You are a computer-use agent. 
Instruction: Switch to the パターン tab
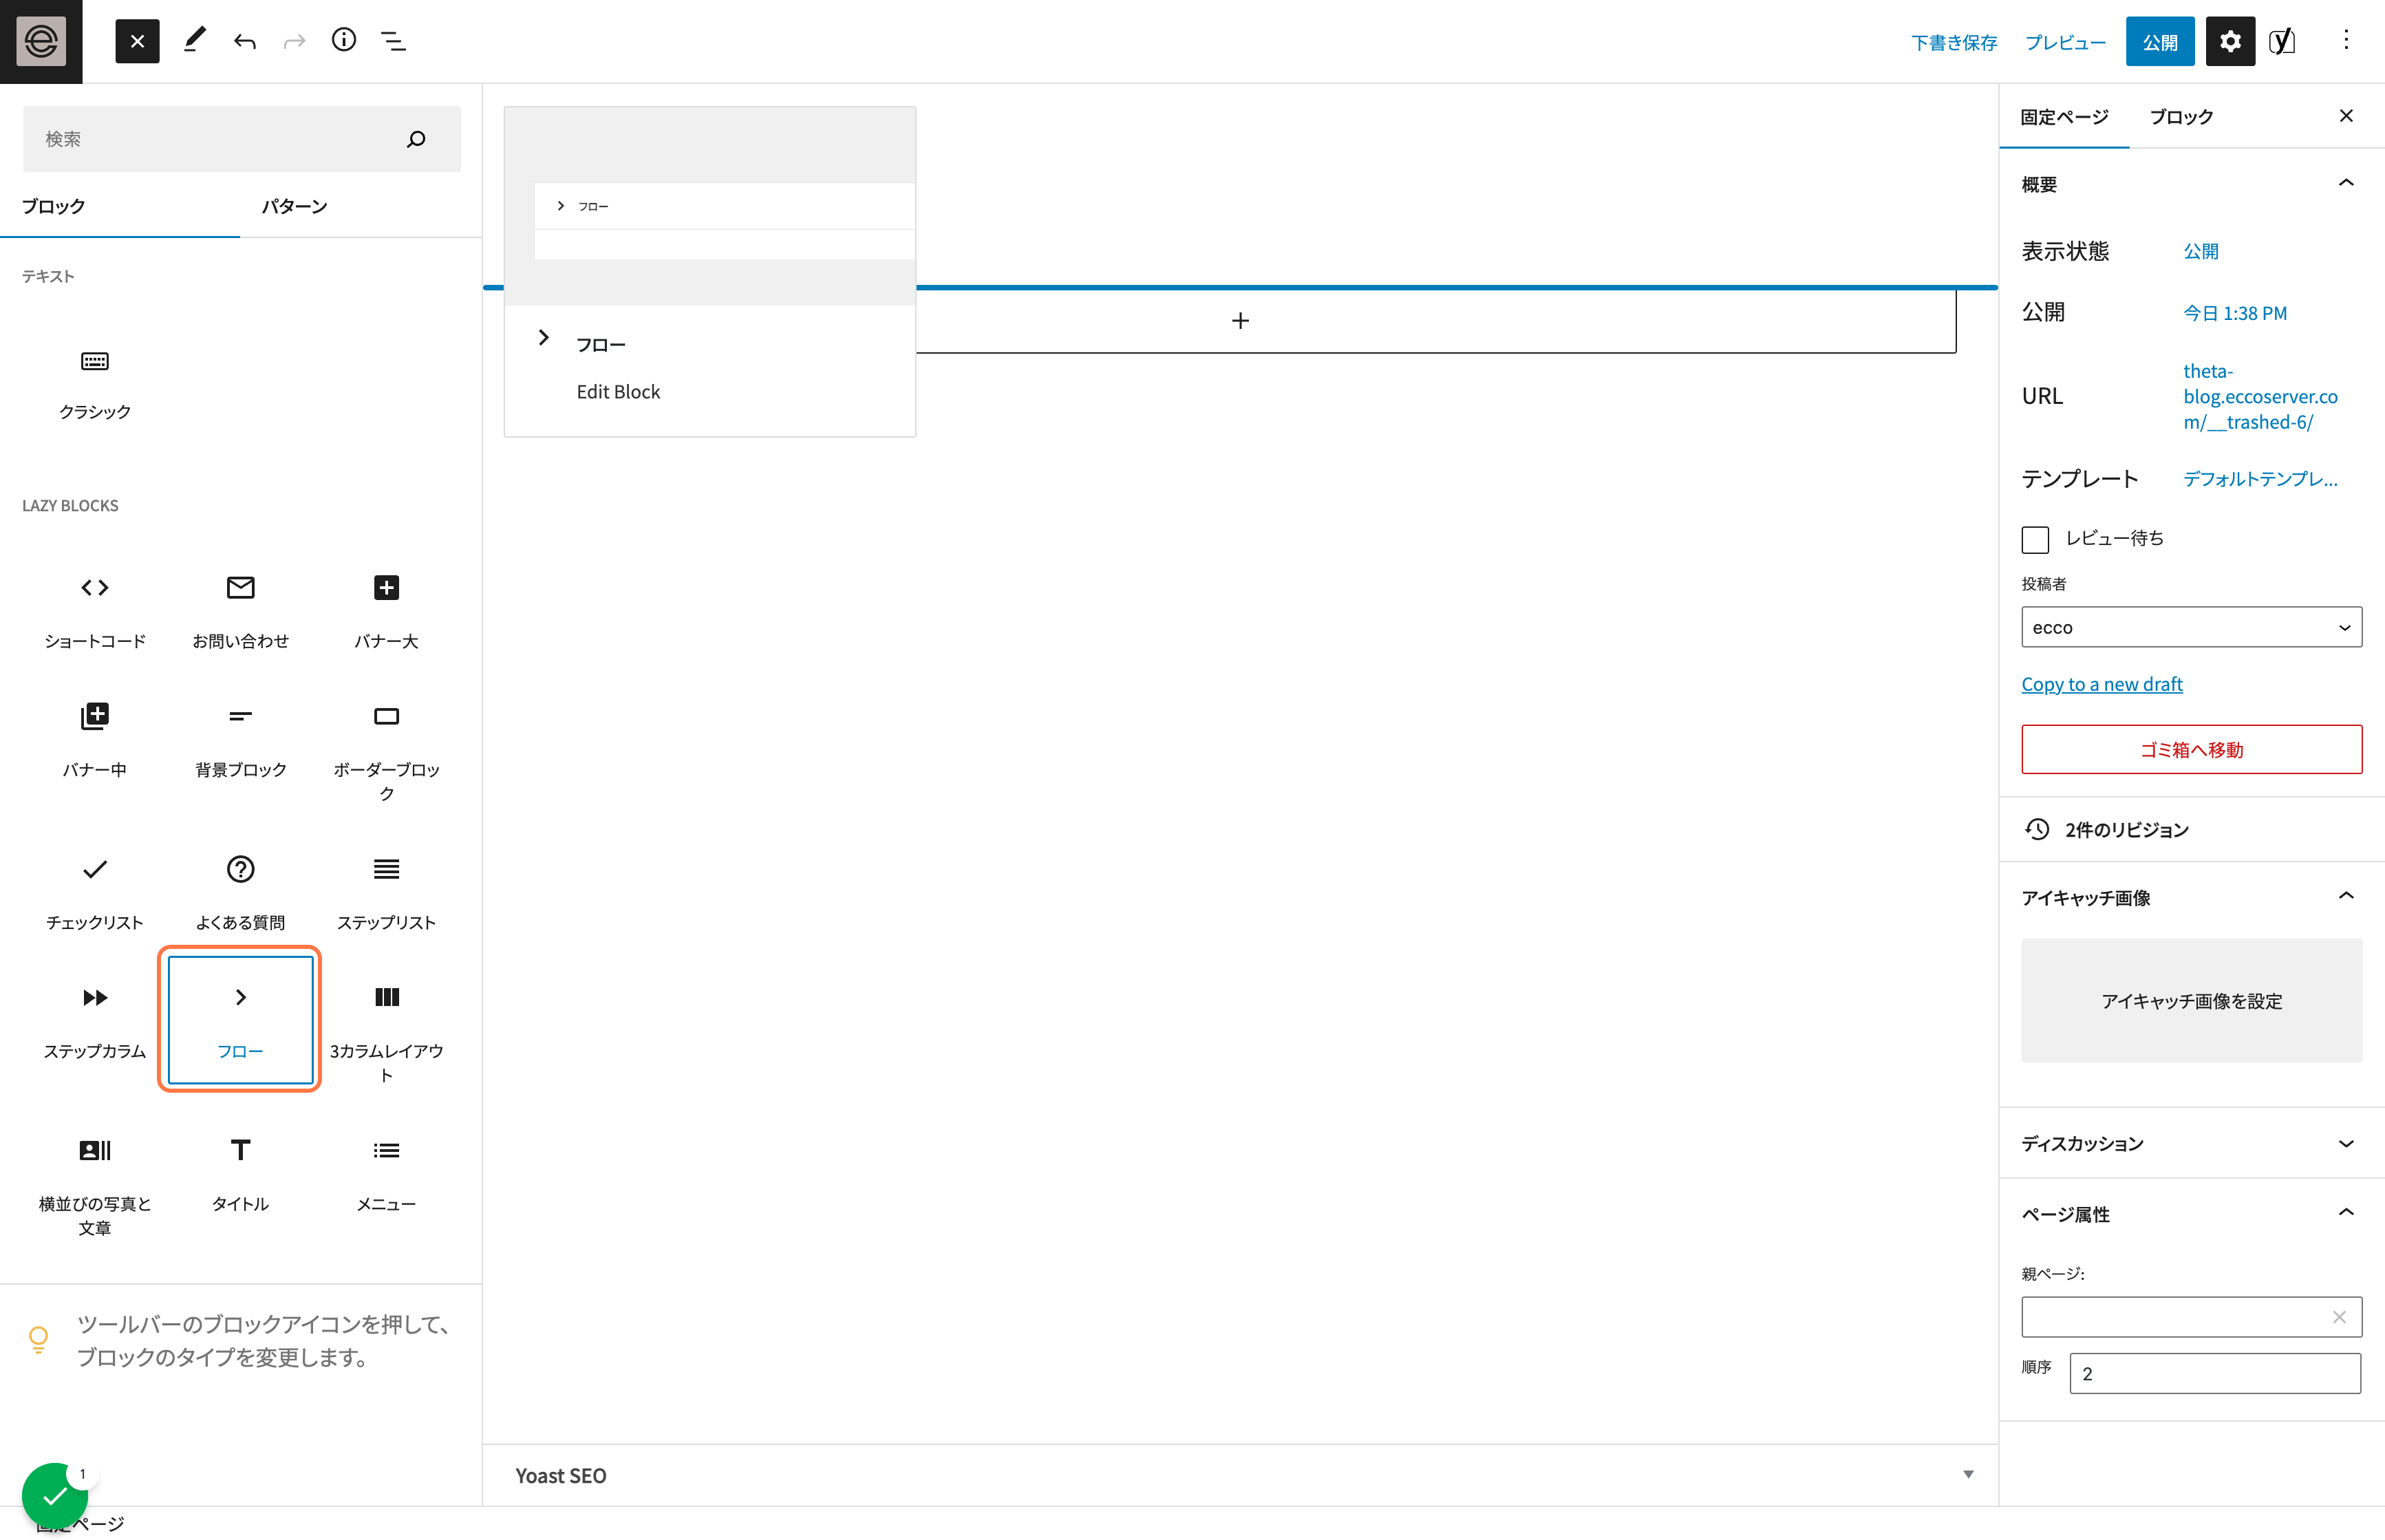(295, 206)
